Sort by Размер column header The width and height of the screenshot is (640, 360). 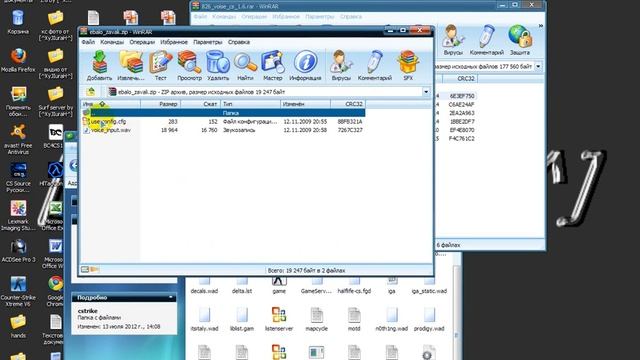pos(160,104)
